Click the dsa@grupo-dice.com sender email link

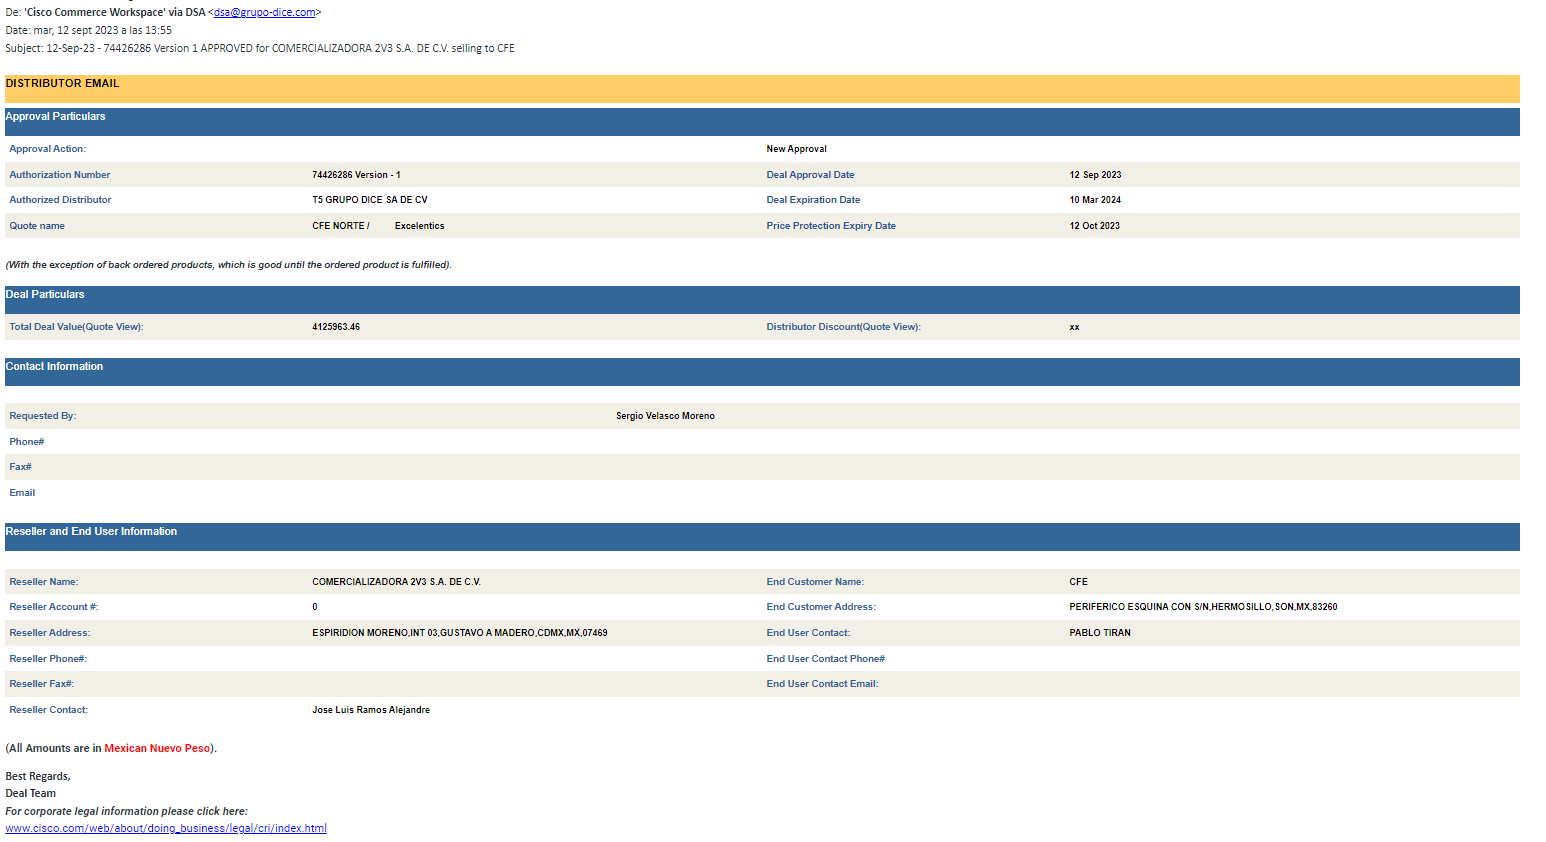264,12
